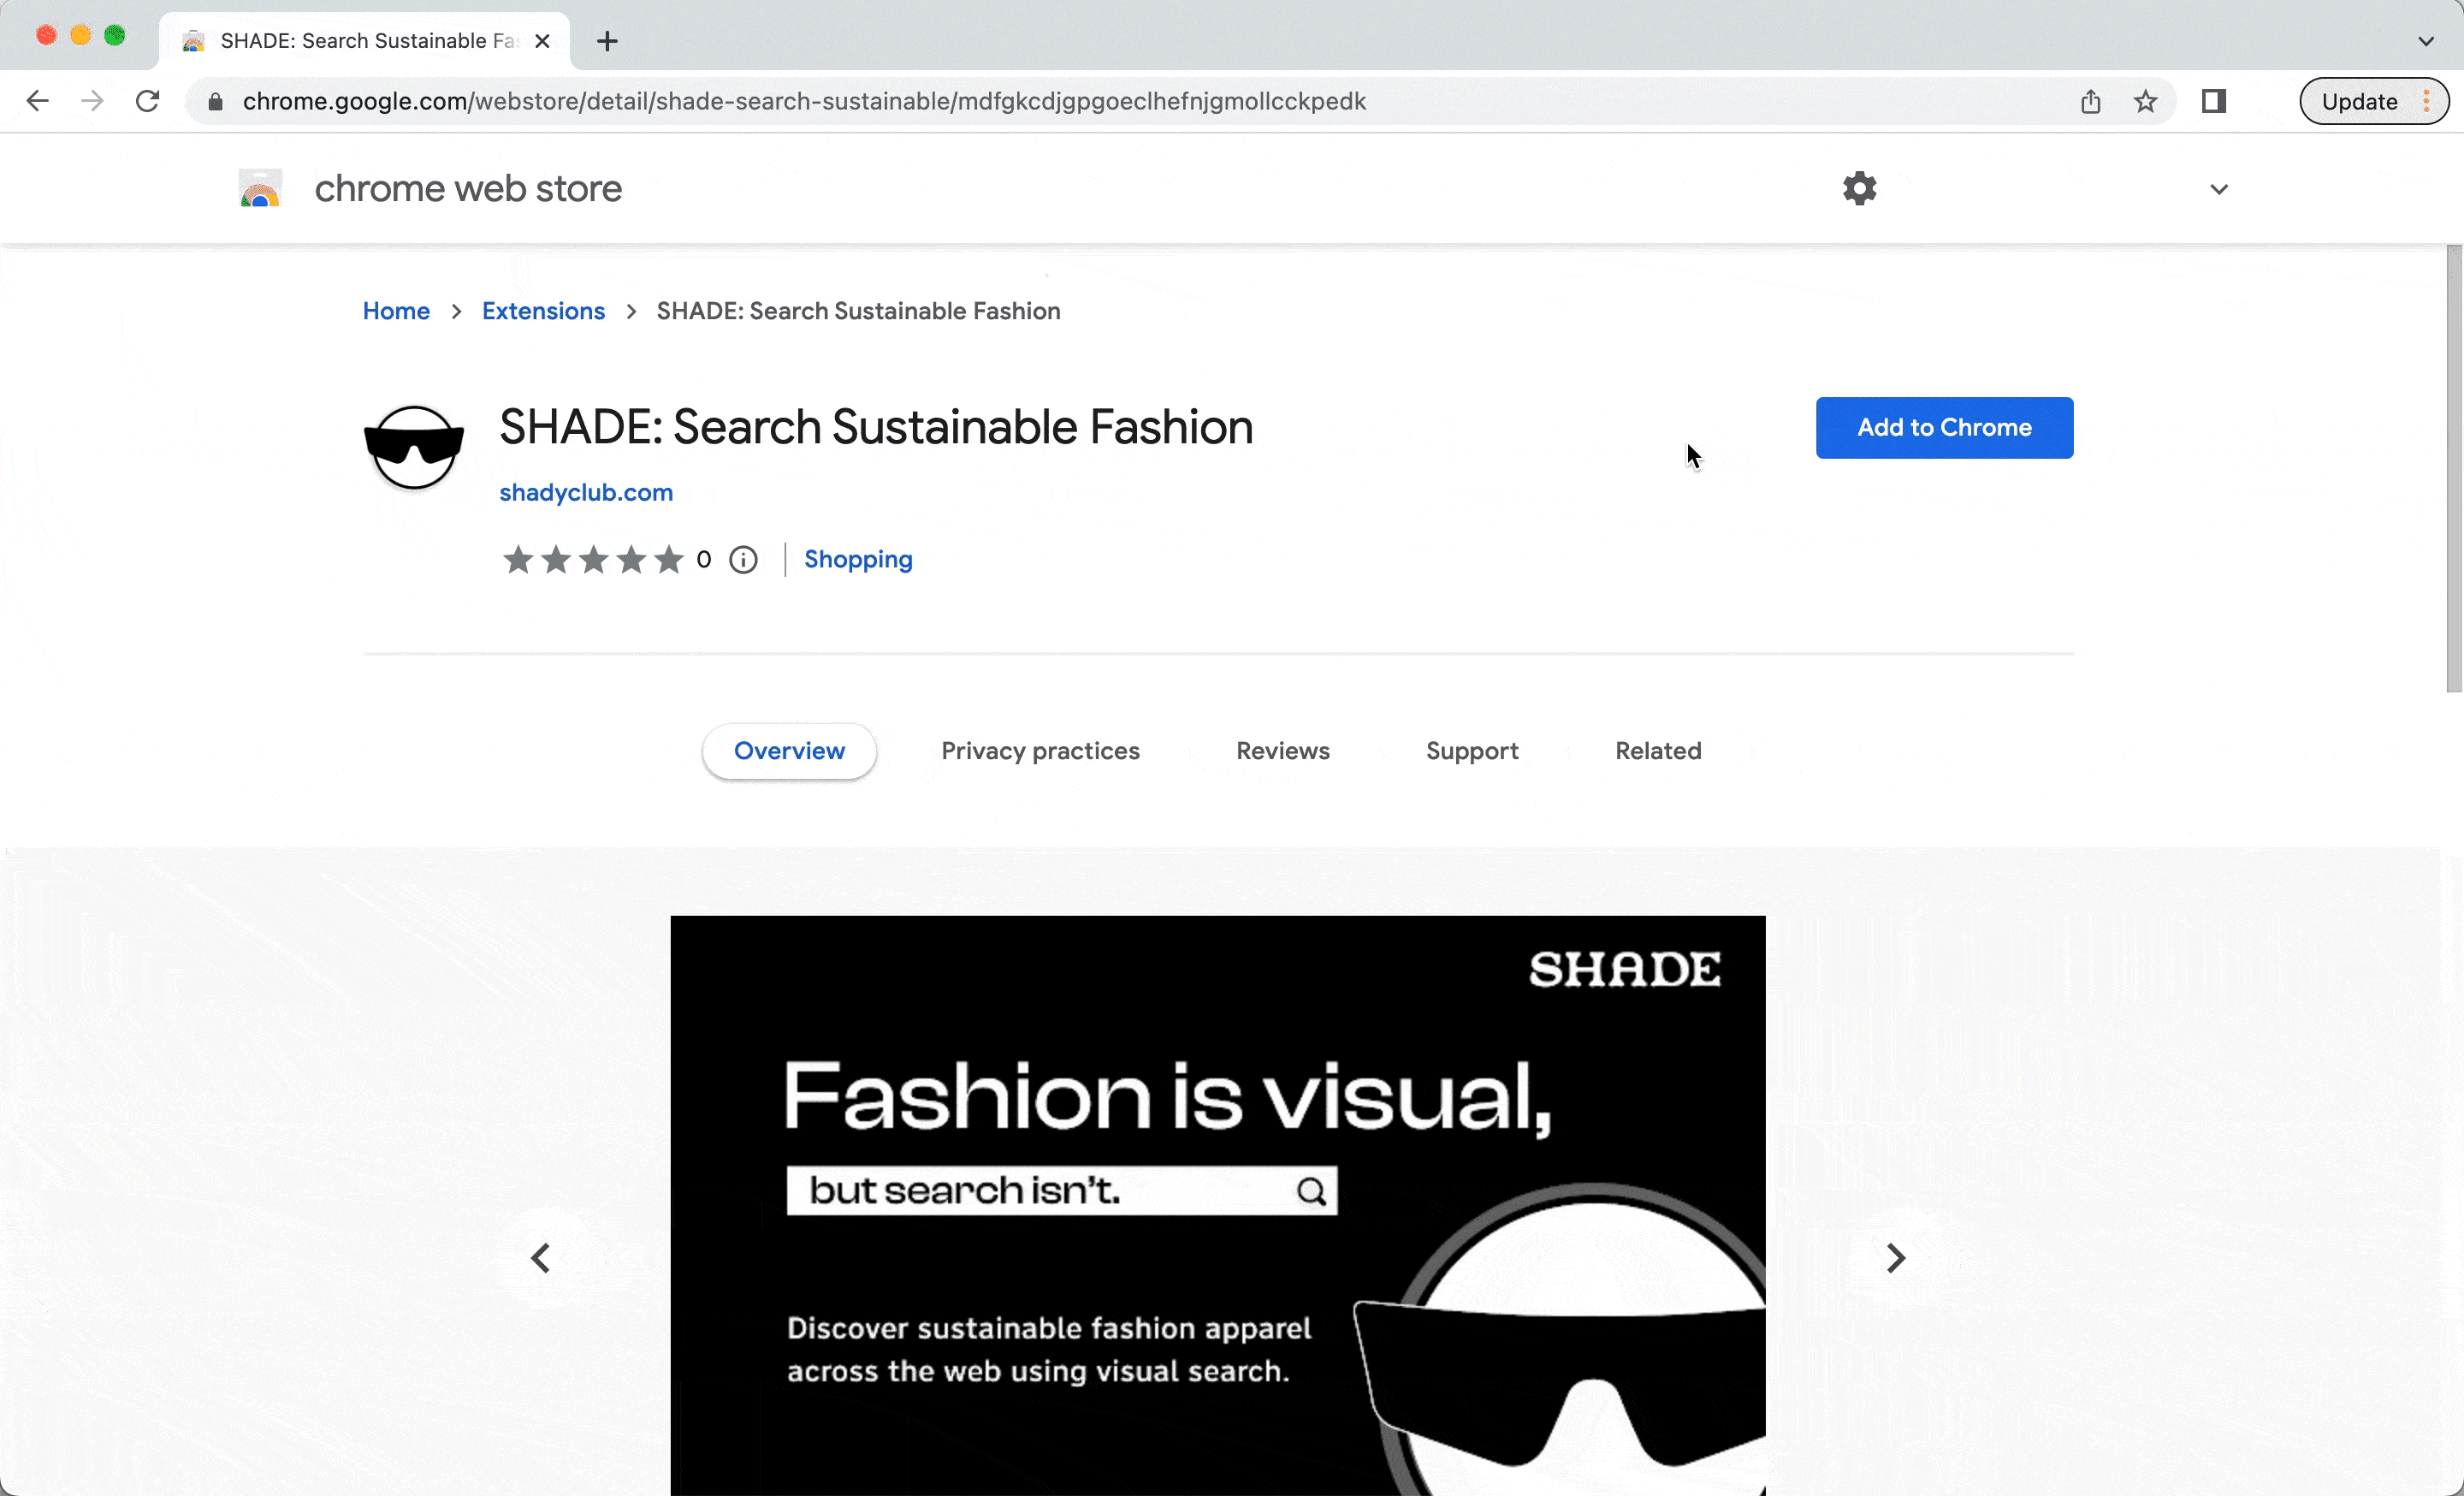Show next screenshot with right arrow
The image size is (2464, 1496).
1895,1258
